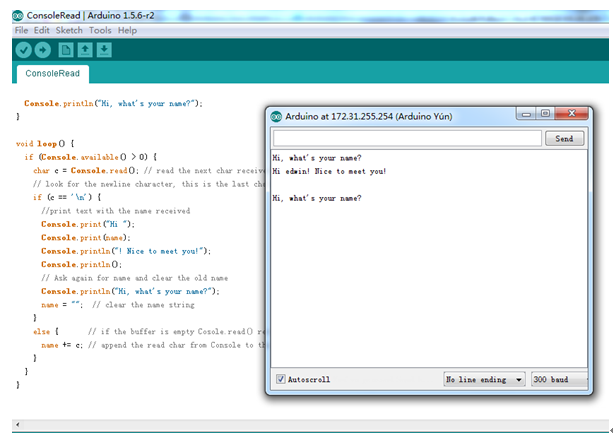The height and width of the screenshot is (435, 613).
Task: Click the 'void loop() {' code line
Action: coord(45,144)
